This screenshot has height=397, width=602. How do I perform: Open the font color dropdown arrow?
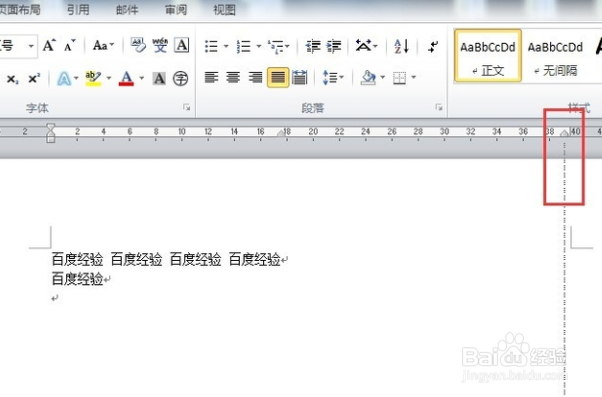(x=142, y=78)
